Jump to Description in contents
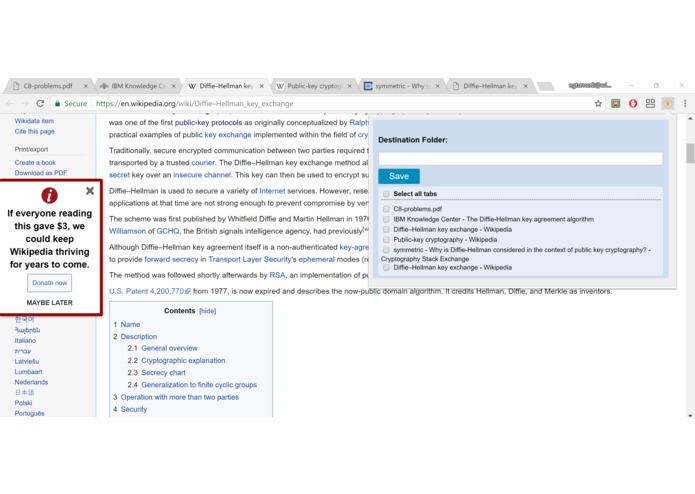Viewport: 695px width, 494px height. tap(139, 336)
